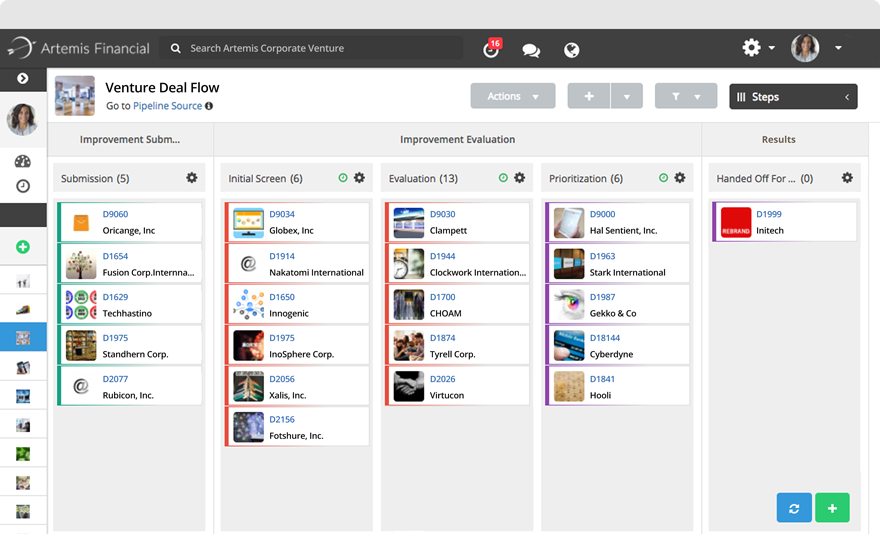
Task: Open deal D2156 Fotshure, Inc.
Action: 297,427
